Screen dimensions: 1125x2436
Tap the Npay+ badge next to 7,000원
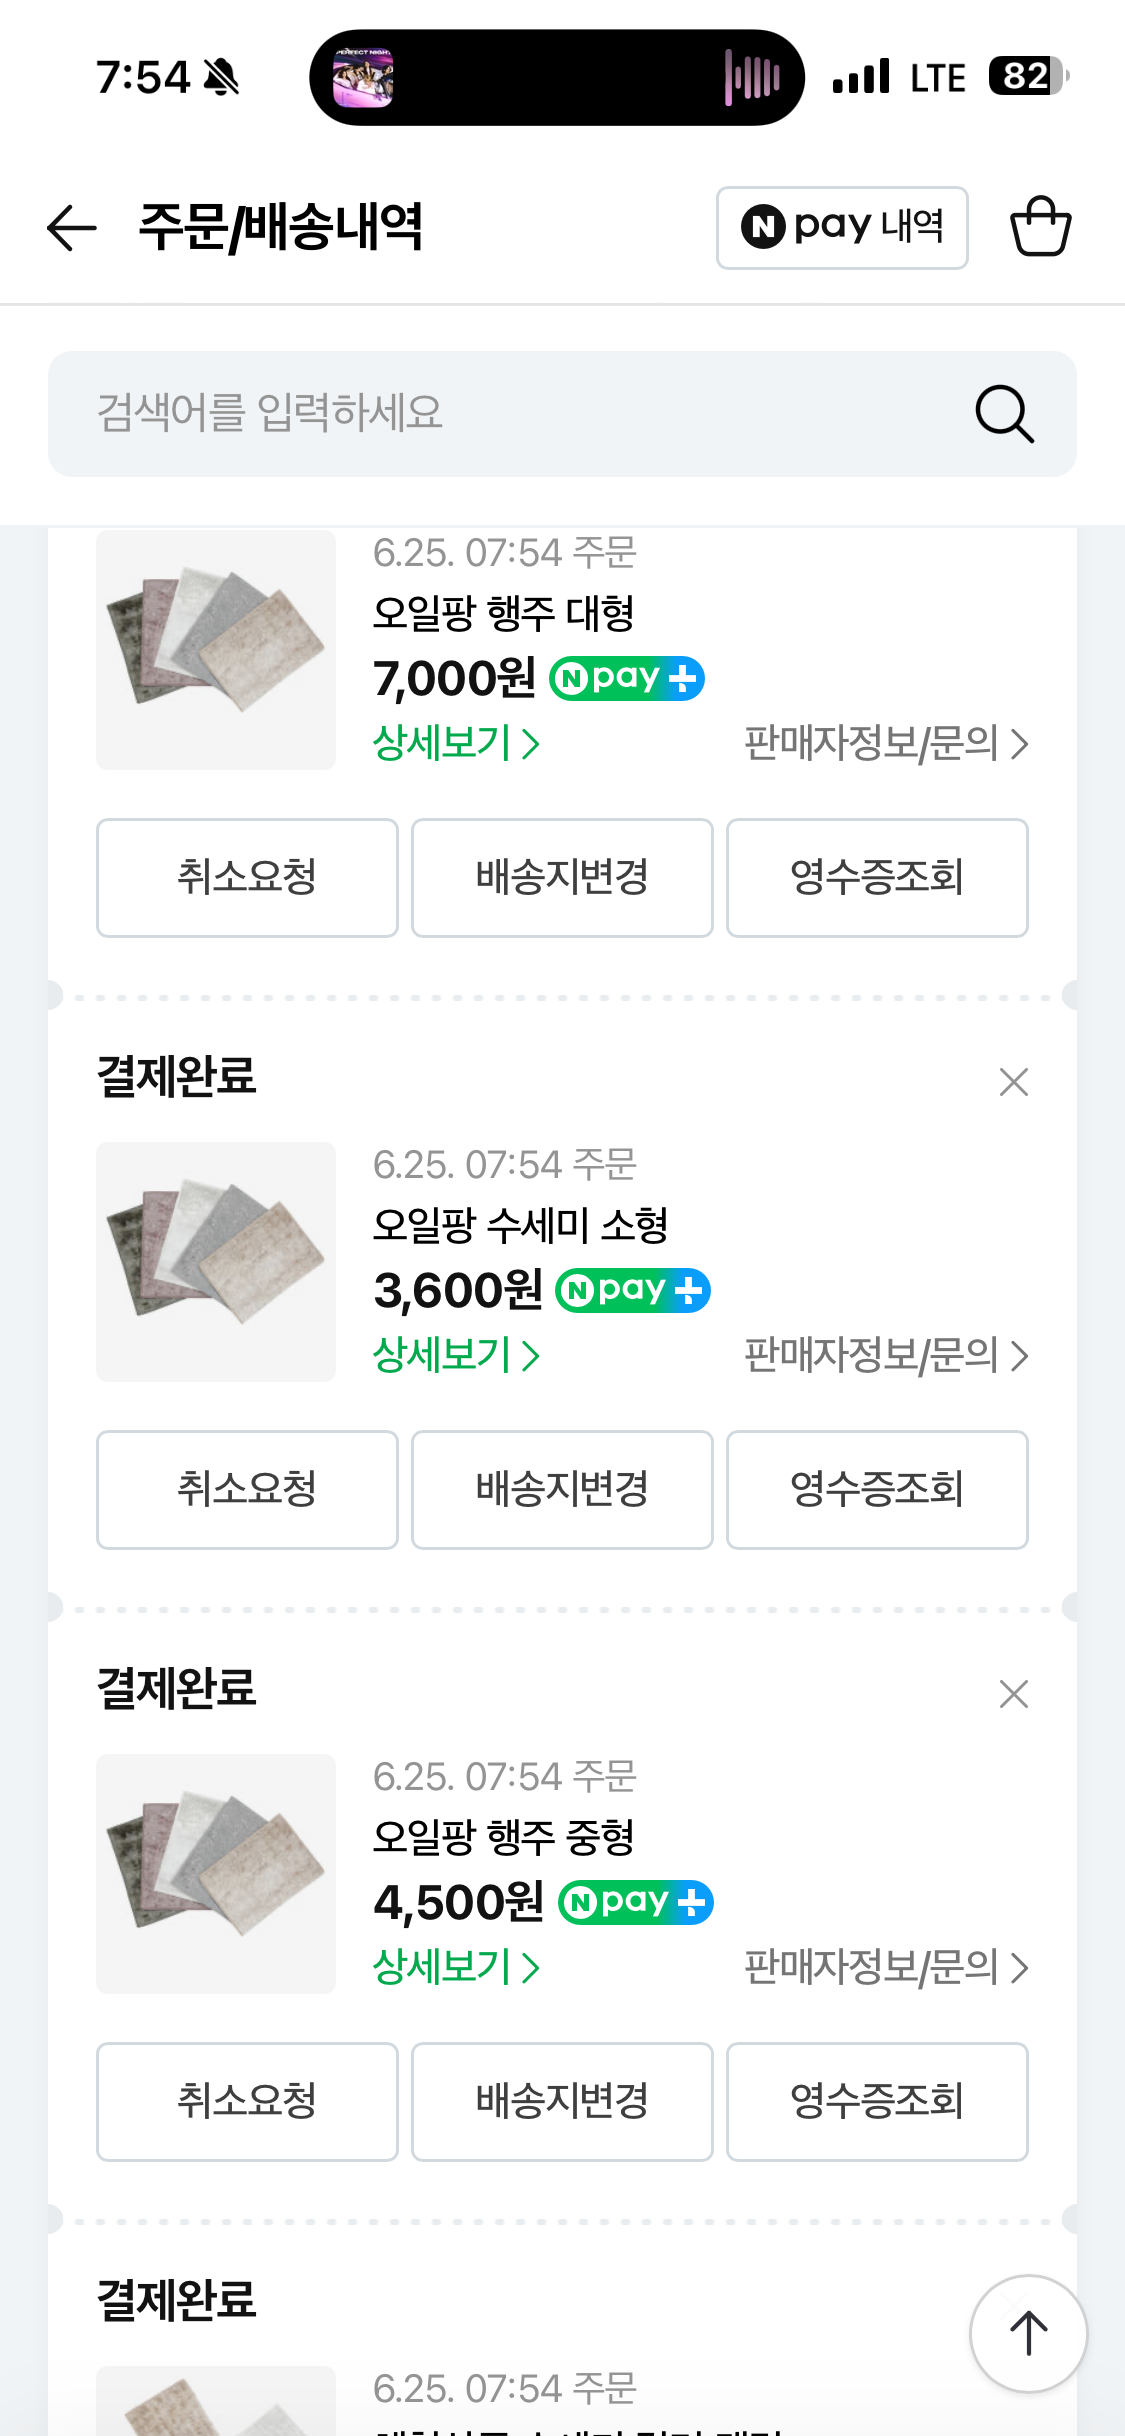coord(627,679)
